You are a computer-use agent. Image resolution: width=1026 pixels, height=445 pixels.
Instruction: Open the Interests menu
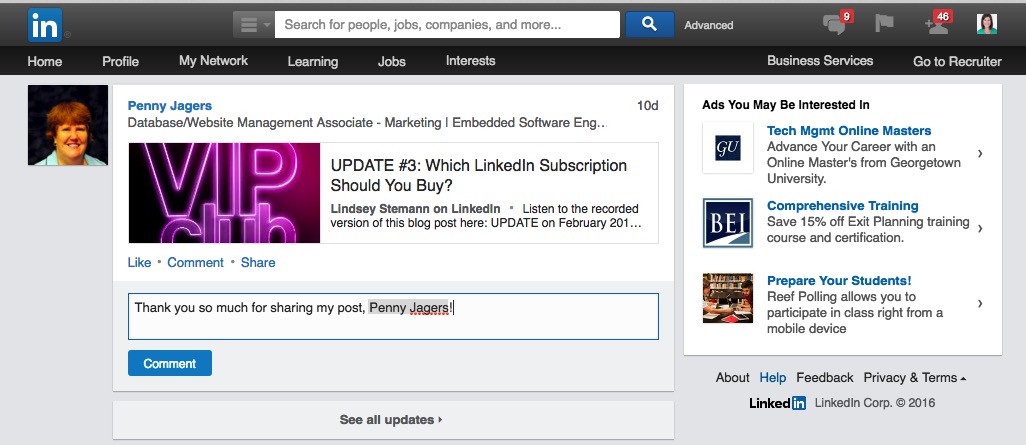click(470, 61)
